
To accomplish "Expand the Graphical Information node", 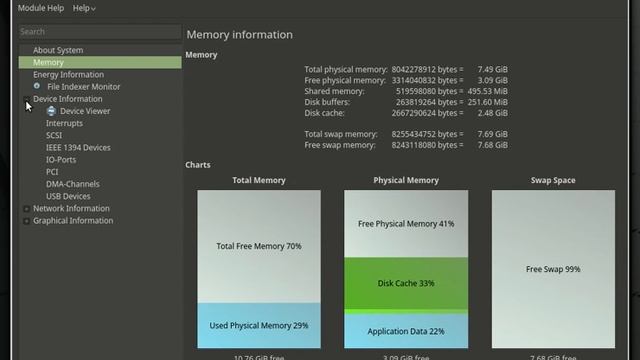I will (x=27, y=221).
